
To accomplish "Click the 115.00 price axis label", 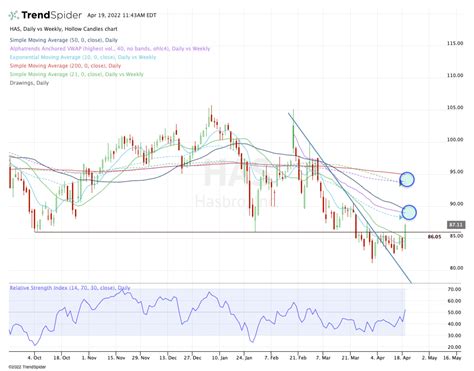I will tap(455, 43).
